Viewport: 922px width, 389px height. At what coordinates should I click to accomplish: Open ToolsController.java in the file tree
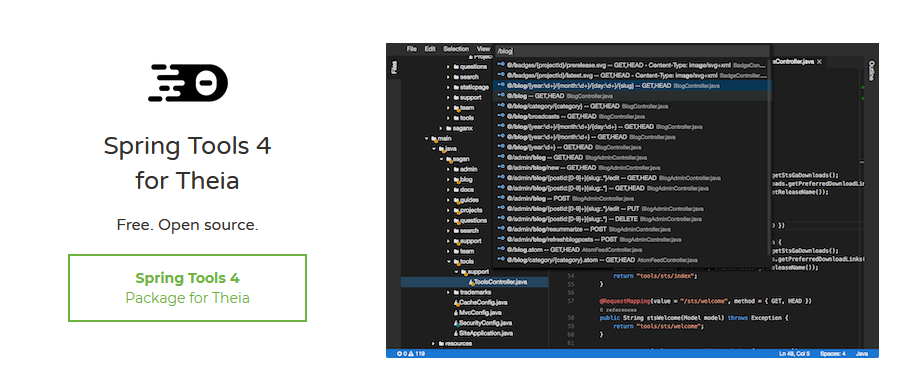[x=475, y=282]
